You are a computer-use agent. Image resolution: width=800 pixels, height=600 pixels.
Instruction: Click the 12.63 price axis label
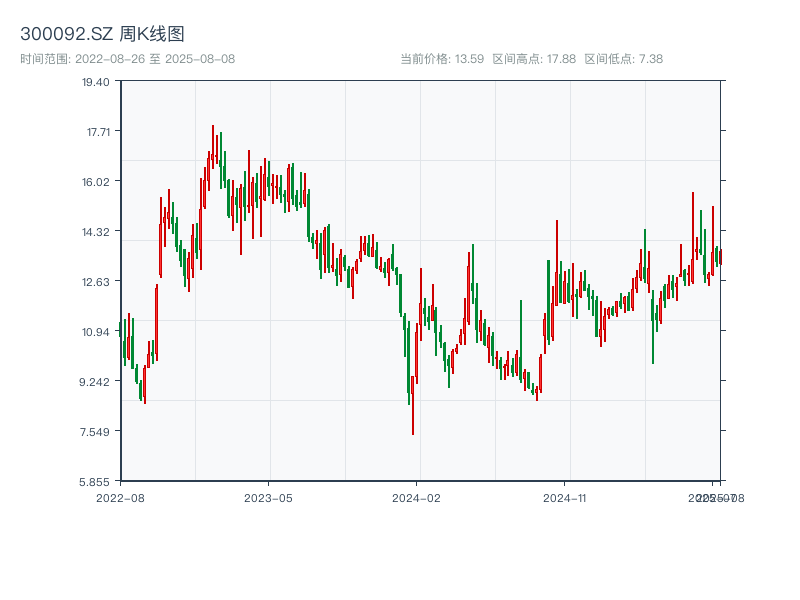pyautogui.click(x=96, y=281)
